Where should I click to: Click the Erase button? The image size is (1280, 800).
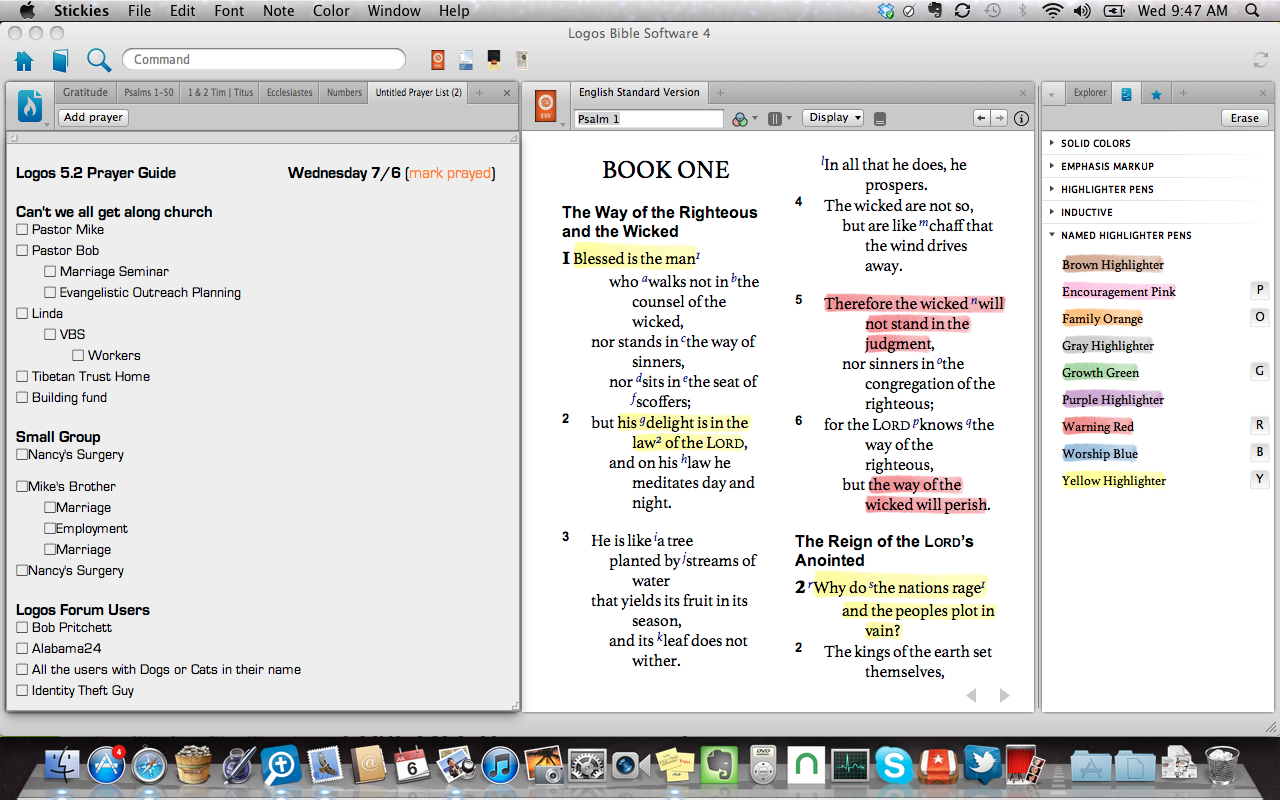1245,118
